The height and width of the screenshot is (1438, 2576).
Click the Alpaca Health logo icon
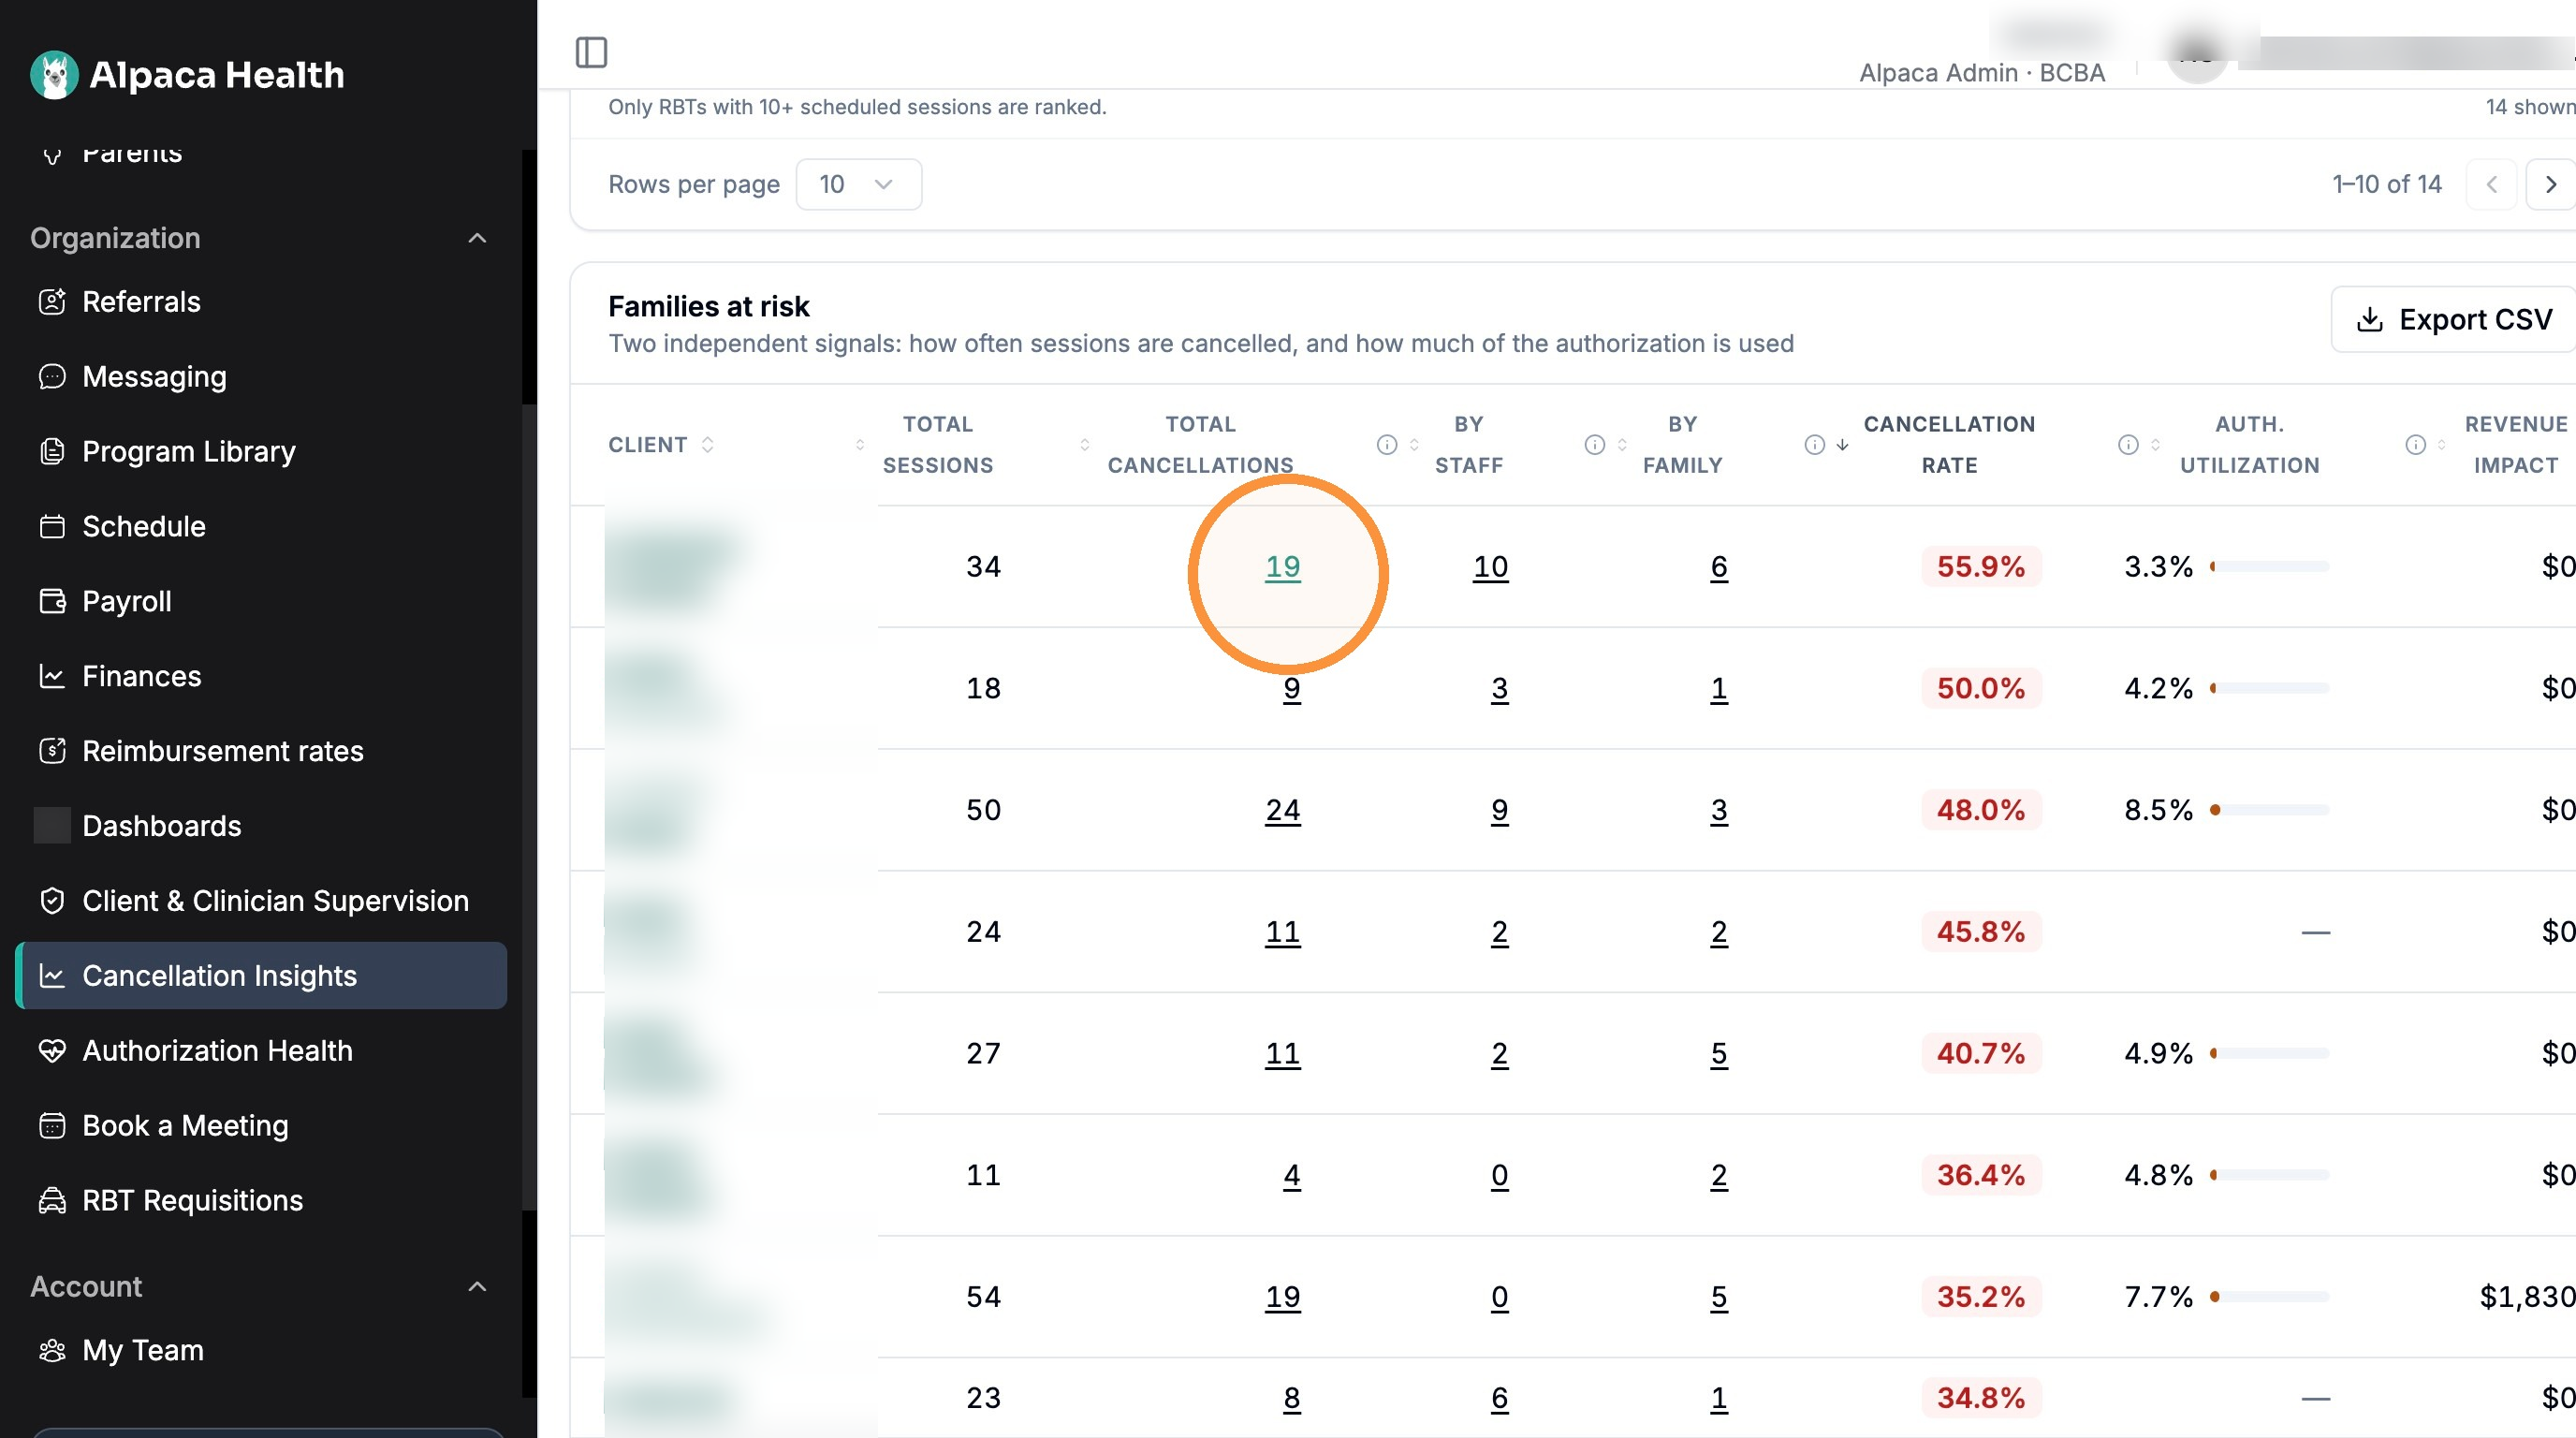[x=54, y=75]
